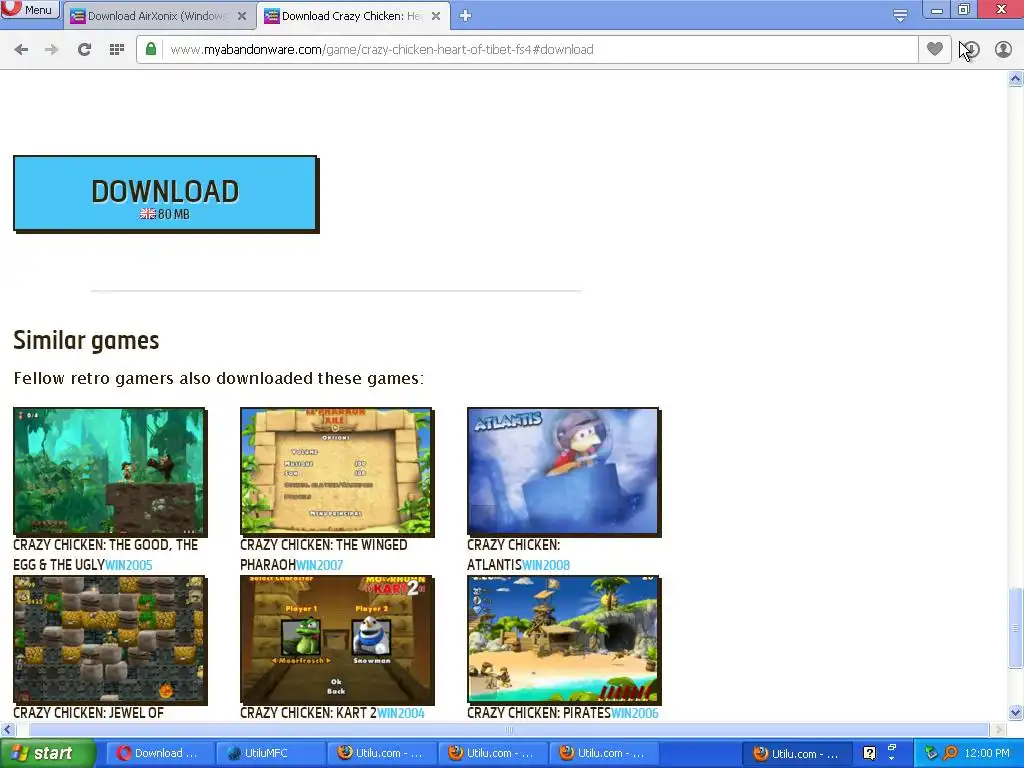The height and width of the screenshot is (768, 1024).
Task: Click the orange magnifier tray icon
Action: pos(951,754)
